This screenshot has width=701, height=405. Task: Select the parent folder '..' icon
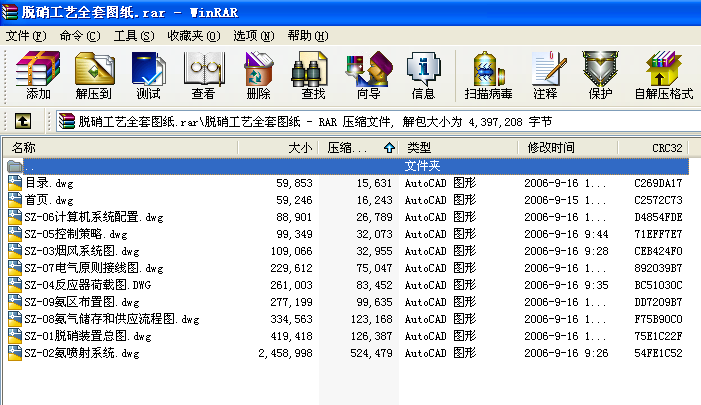[x=15, y=166]
